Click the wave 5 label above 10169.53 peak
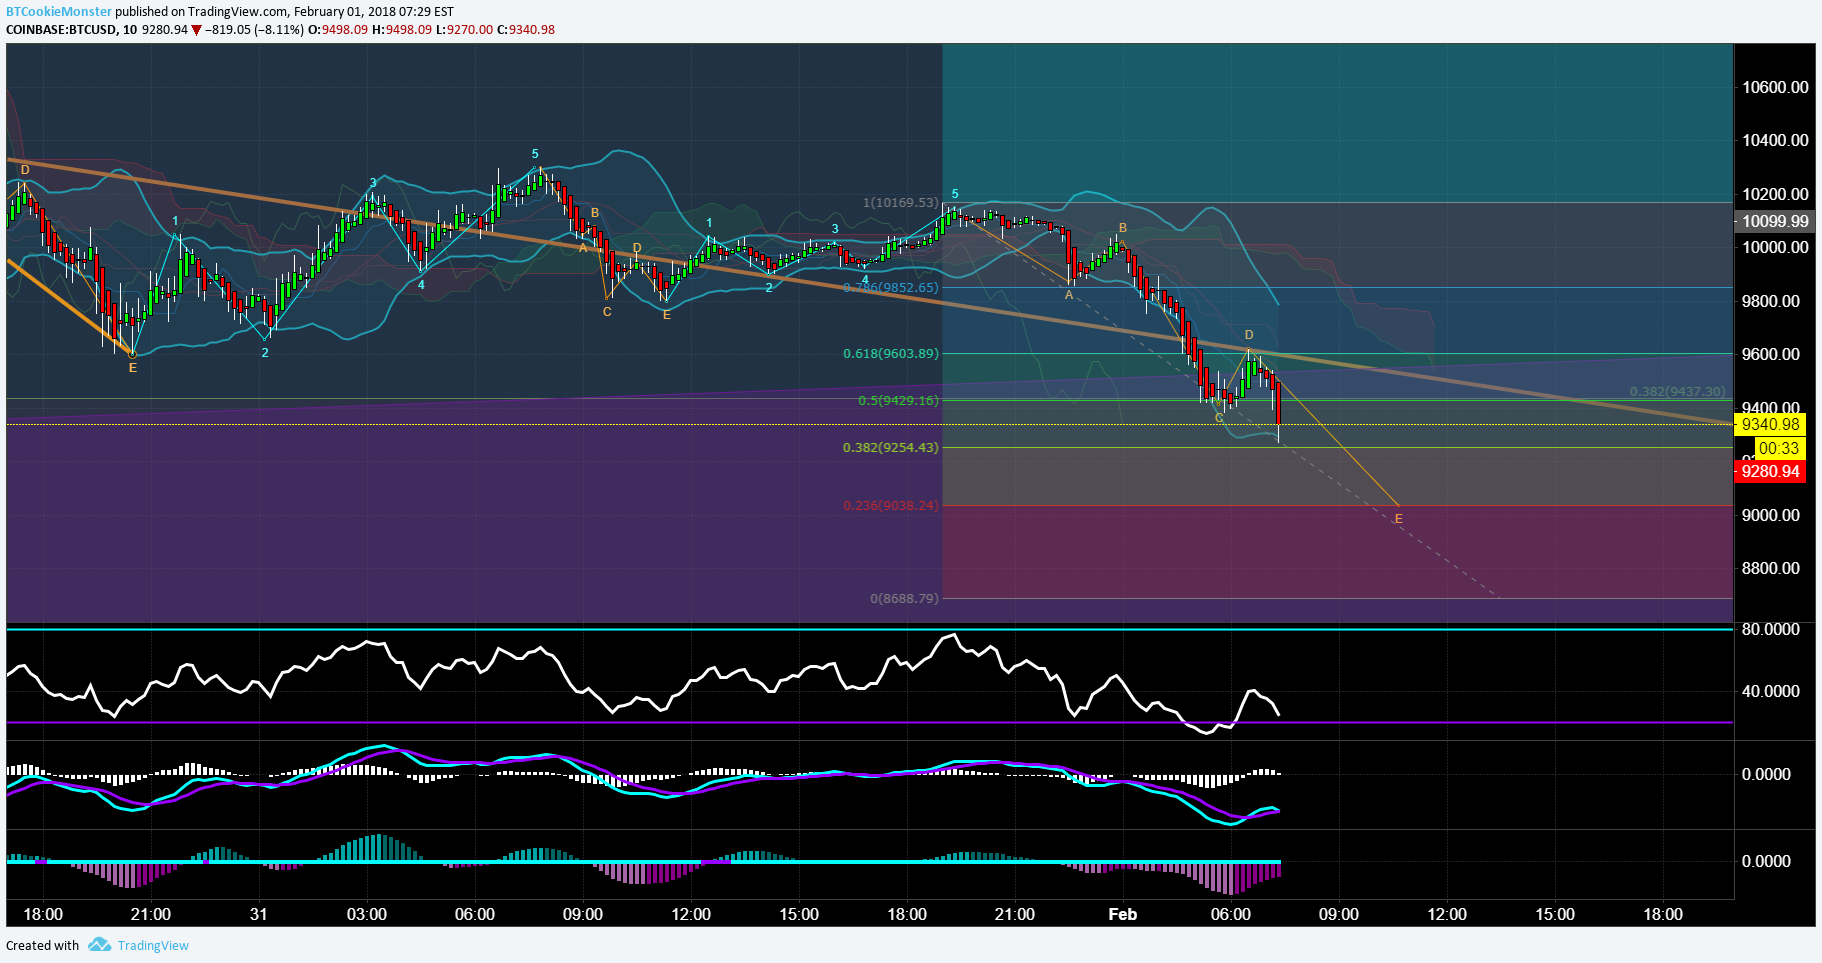This screenshot has width=1822, height=963. [x=955, y=194]
